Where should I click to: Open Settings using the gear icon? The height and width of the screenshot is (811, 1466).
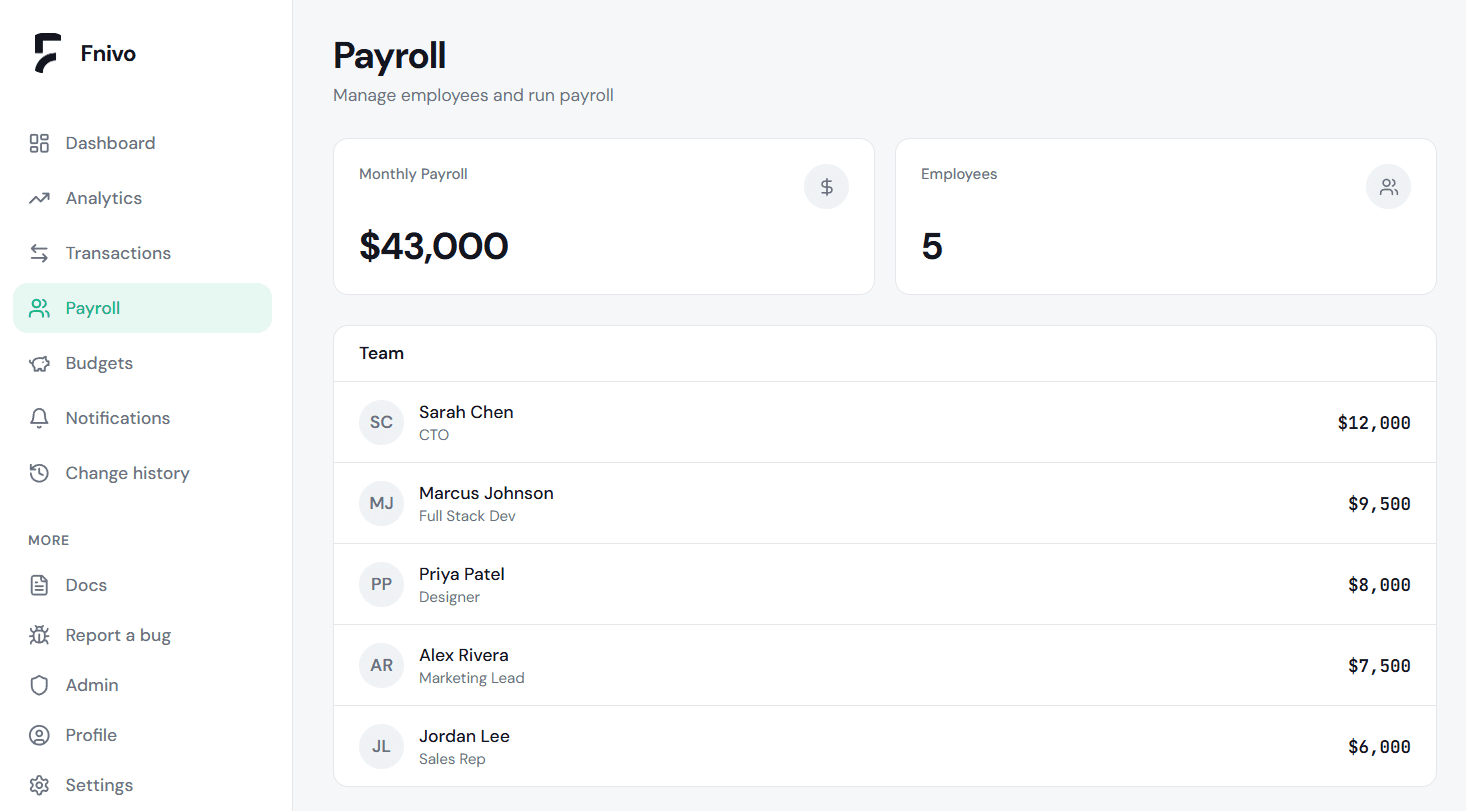pyautogui.click(x=39, y=785)
